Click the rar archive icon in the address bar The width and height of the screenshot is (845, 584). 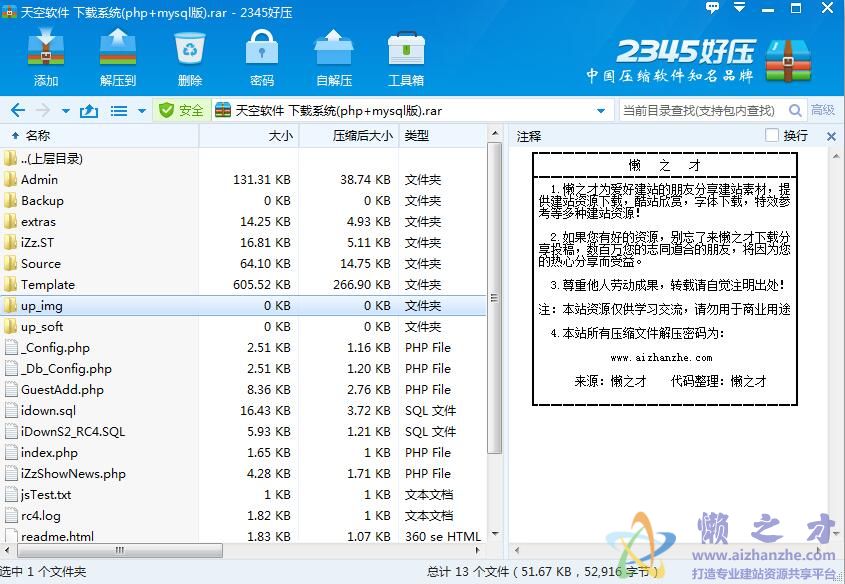(223, 110)
